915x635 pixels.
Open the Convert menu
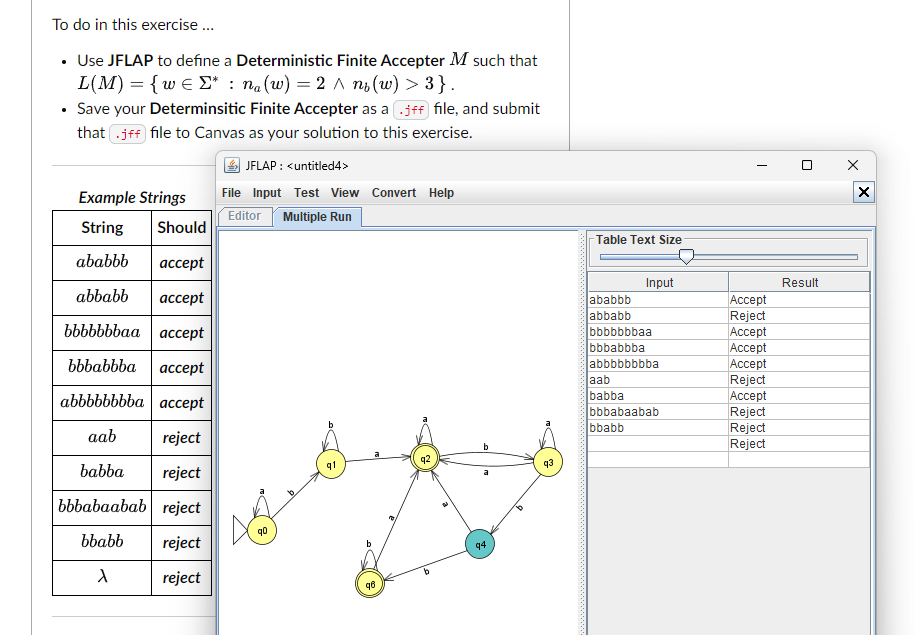pyautogui.click(x=394, y=193)
